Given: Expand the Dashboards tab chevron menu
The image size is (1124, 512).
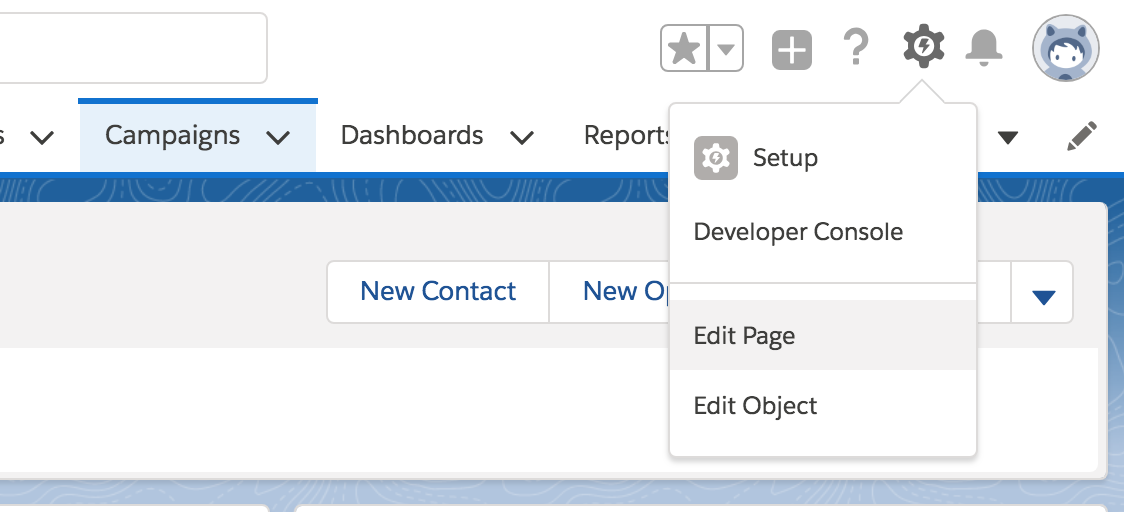Looking at the screenshot, I should point(522,137).
